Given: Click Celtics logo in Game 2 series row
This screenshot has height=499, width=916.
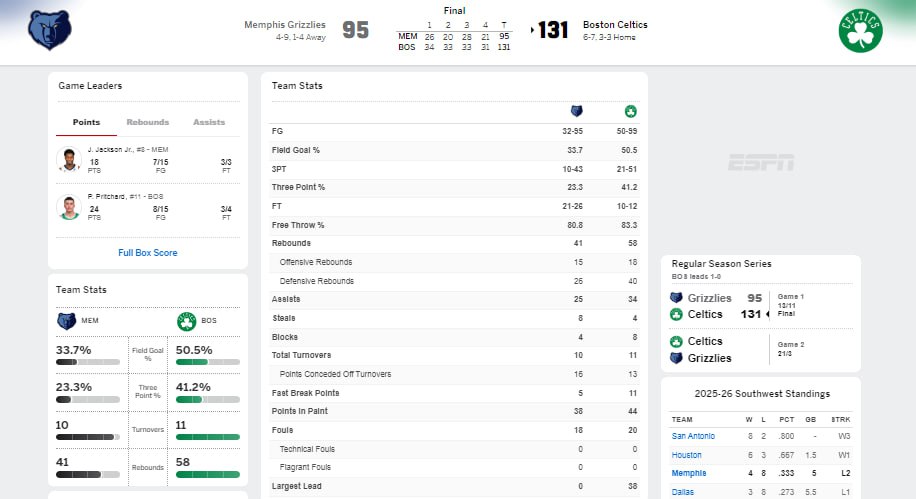Looking at the screenshot, I should pos(677,341).
